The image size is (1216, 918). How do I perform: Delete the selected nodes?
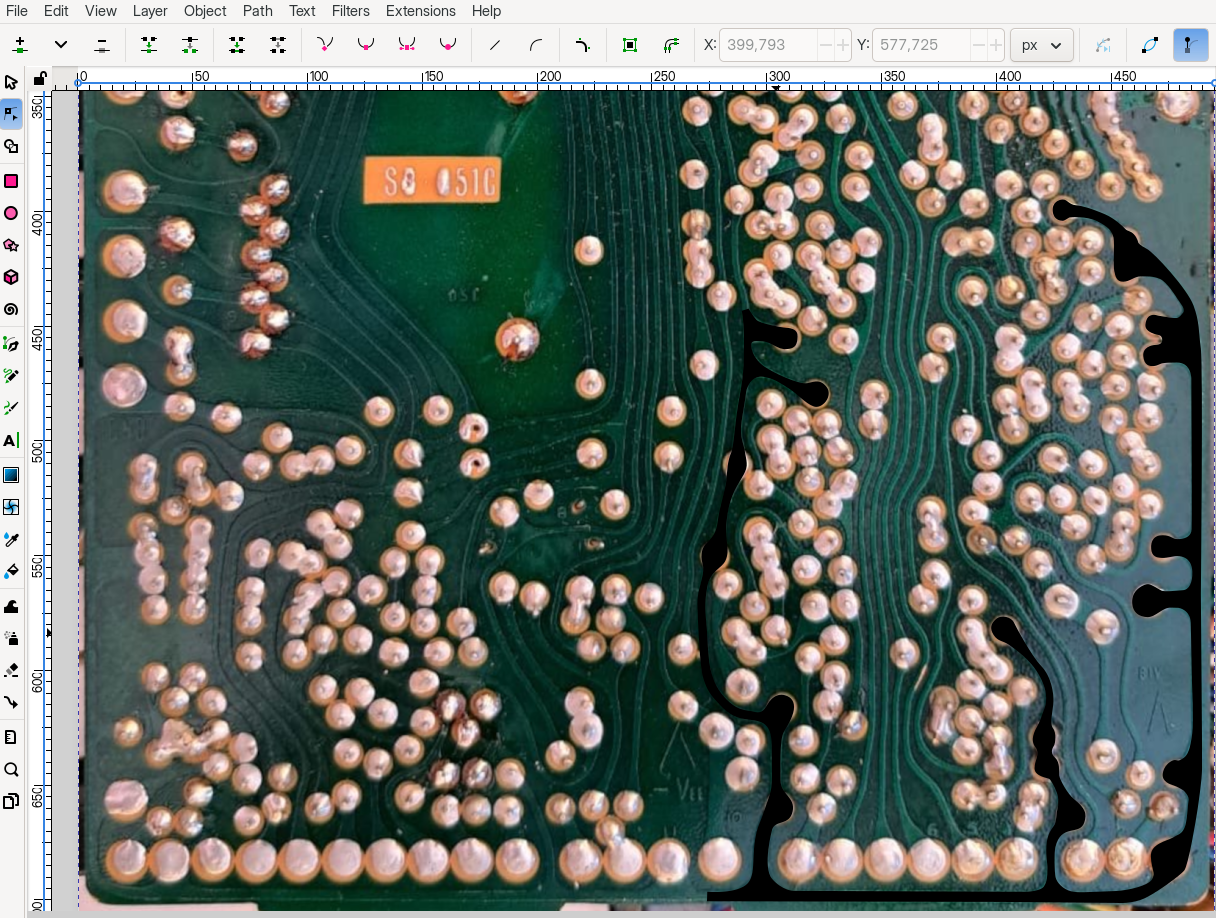(x=101, y=44)
